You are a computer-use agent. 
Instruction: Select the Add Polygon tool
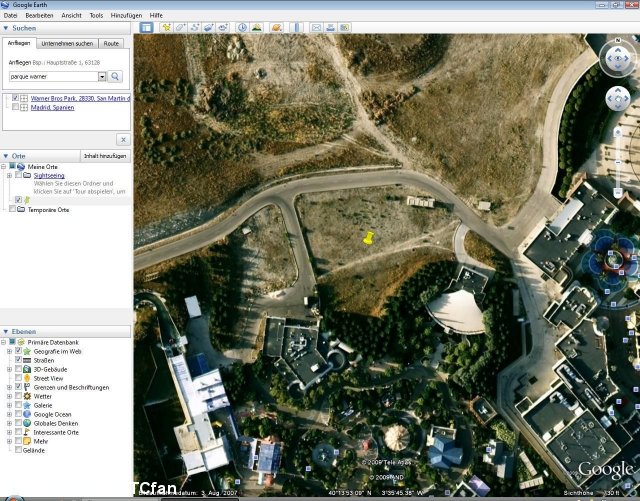pyautogui.click(x=180, y=28)
